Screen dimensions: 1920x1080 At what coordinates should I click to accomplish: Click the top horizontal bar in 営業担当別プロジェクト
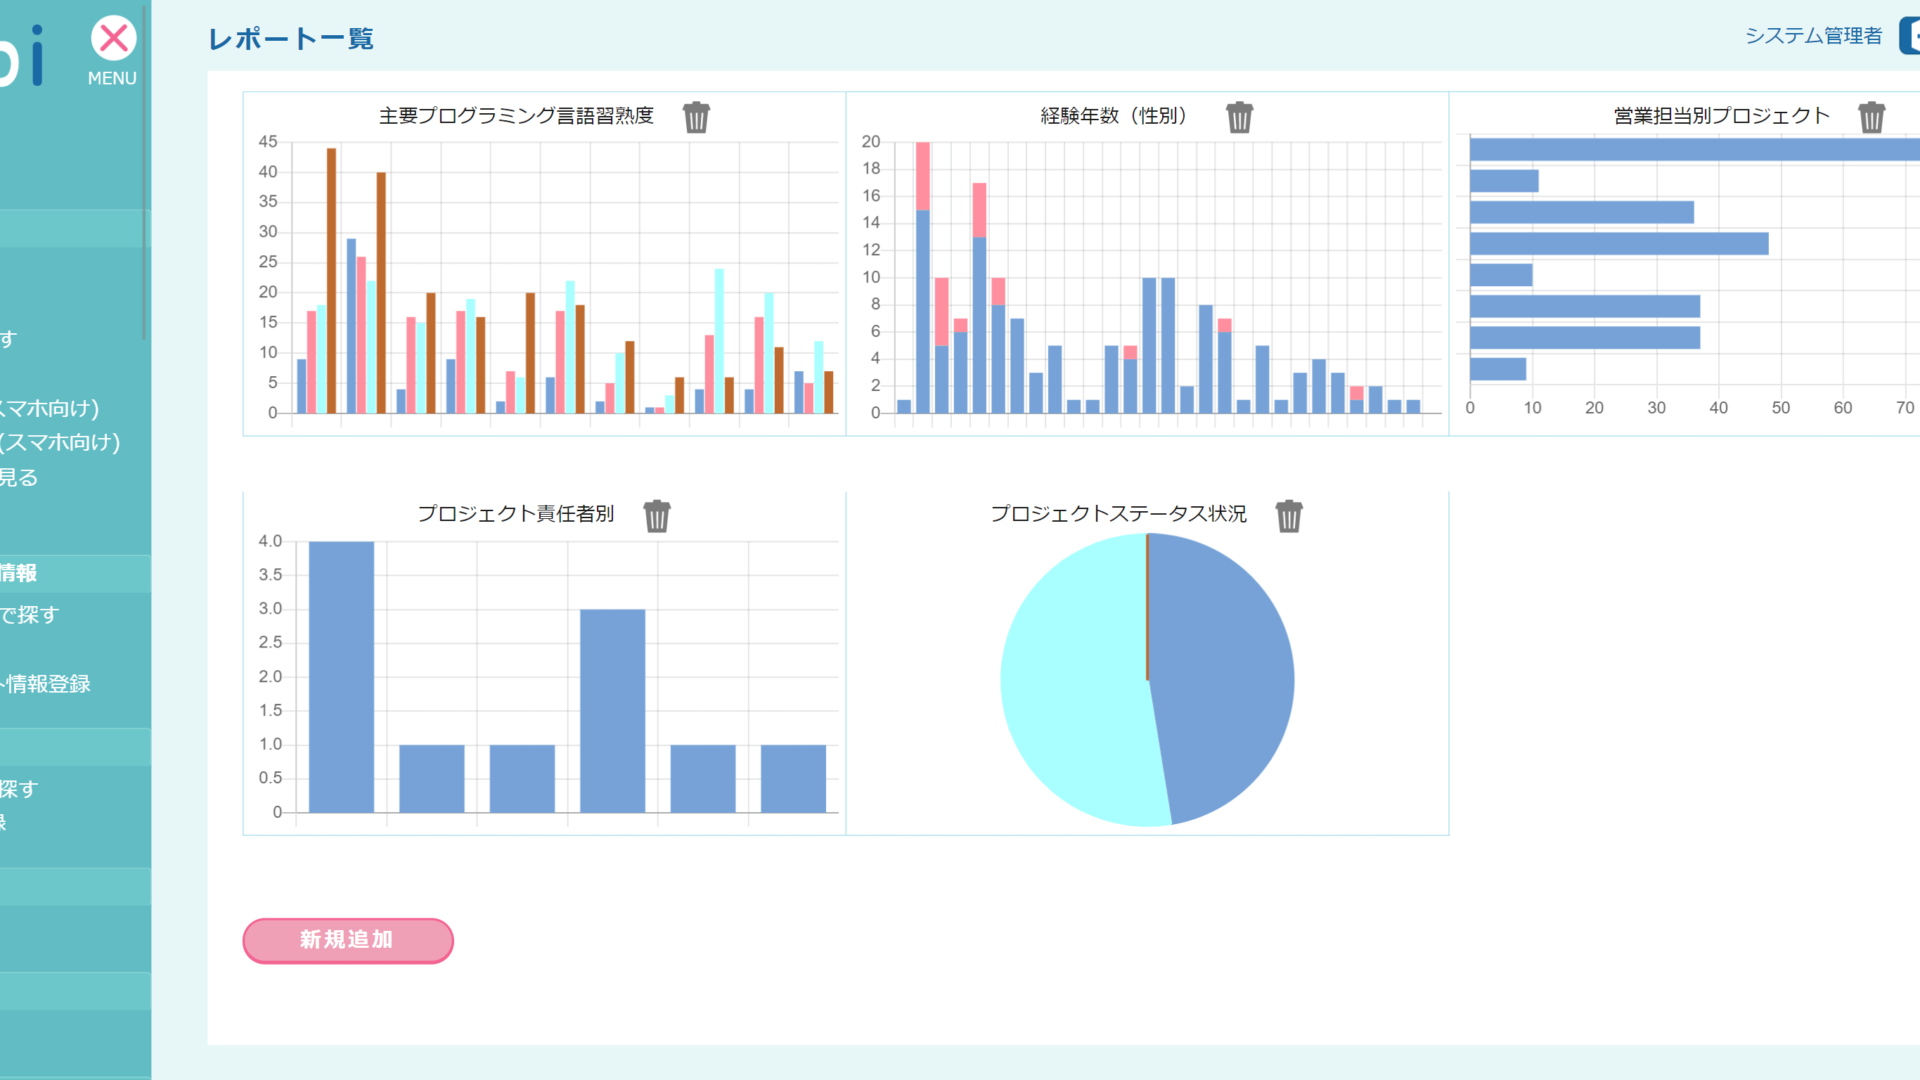pos(1690,150)
